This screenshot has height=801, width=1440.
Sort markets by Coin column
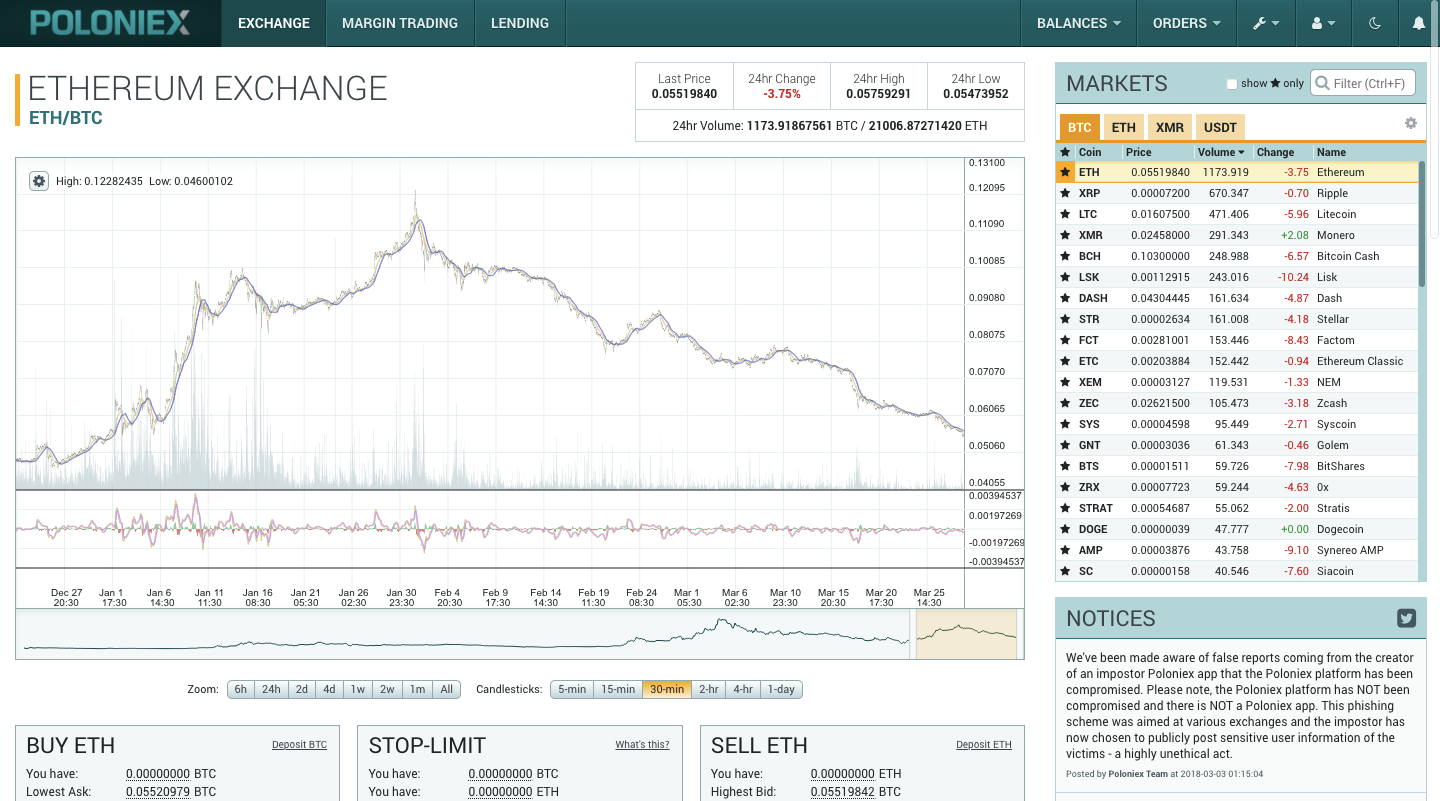point(1098,152)
